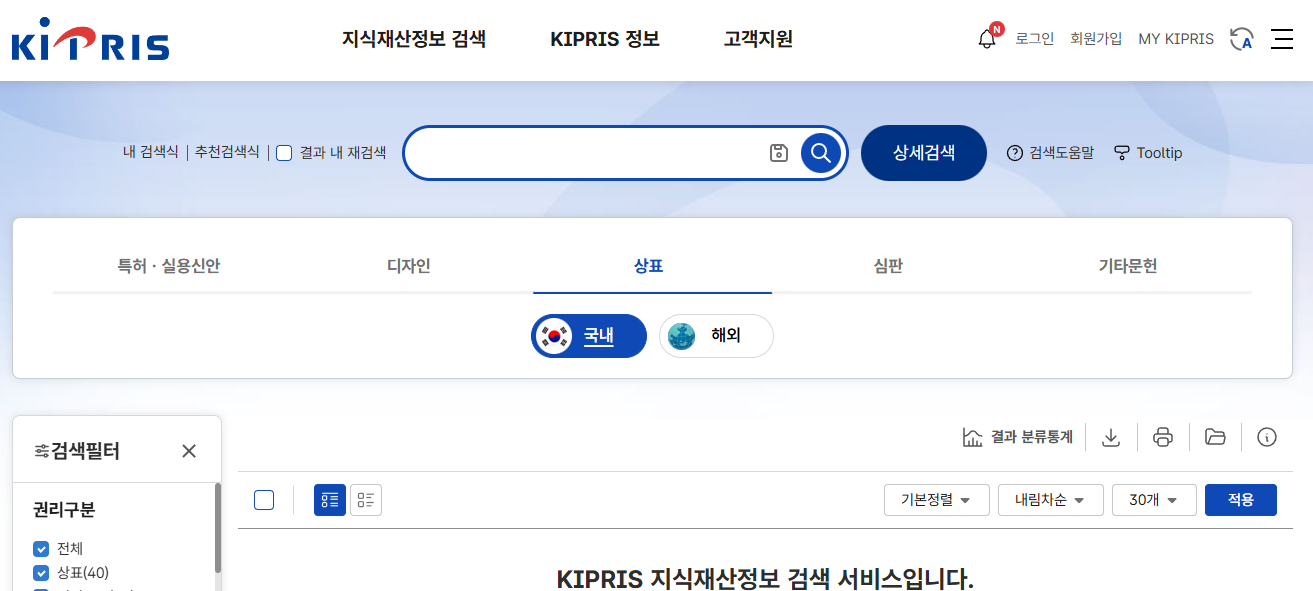Click the folder save icon
1313x591 pixels.
coord(1215,437)
